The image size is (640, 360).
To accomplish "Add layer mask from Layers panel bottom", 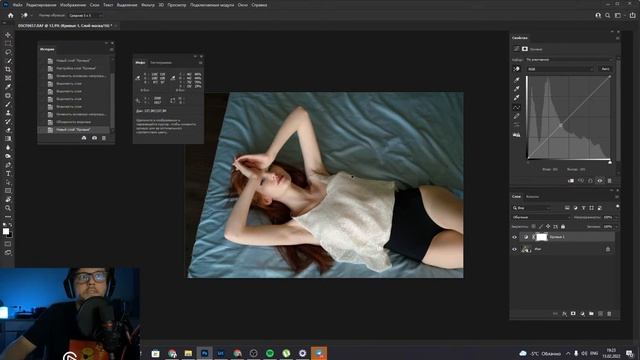I will pyautogui.click(x=573, y=313).
